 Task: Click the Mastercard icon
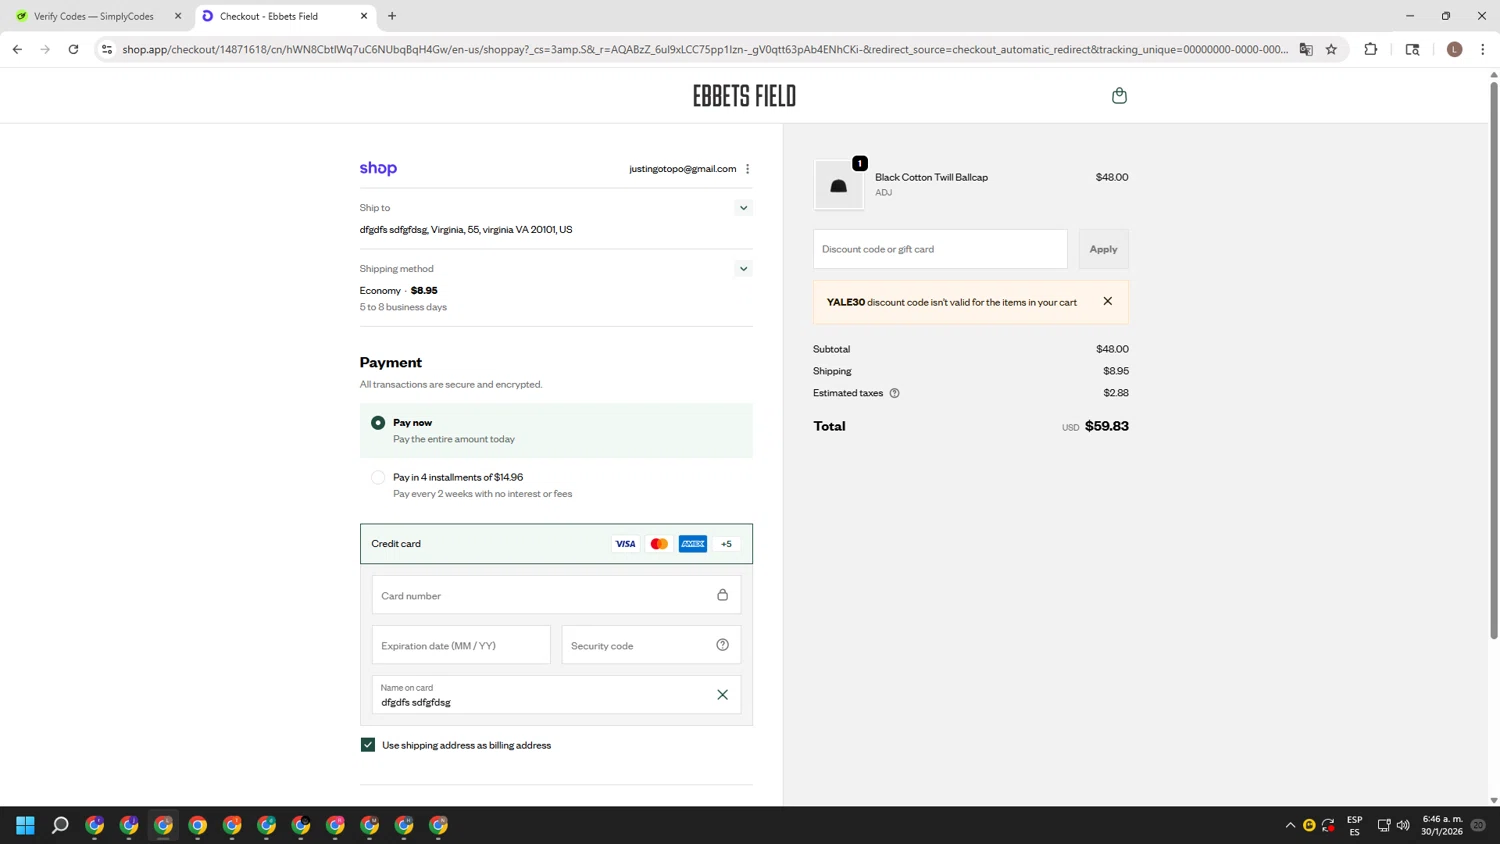(659, 544)
